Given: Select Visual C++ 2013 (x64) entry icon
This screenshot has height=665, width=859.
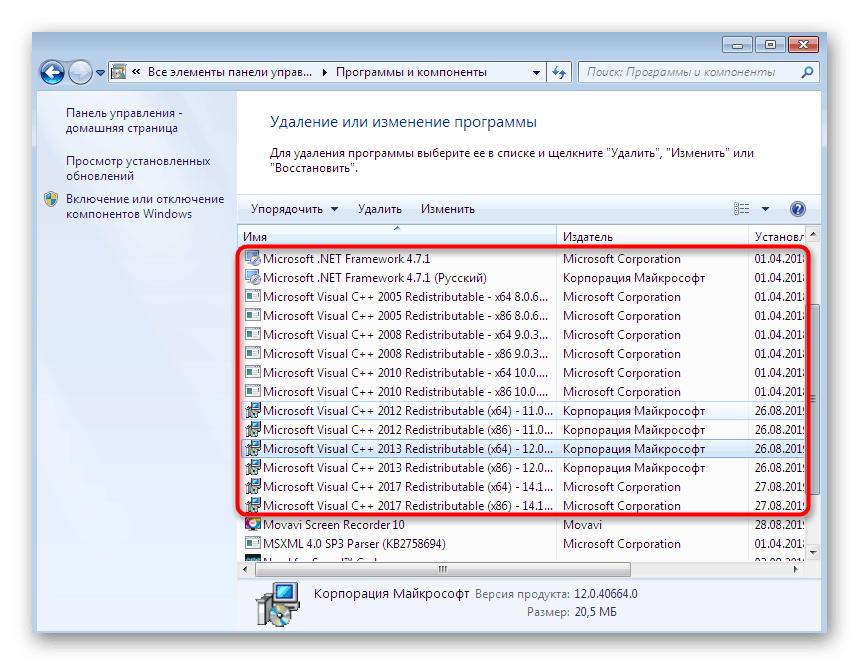Looking at the screenshot, I should [253, 448].
